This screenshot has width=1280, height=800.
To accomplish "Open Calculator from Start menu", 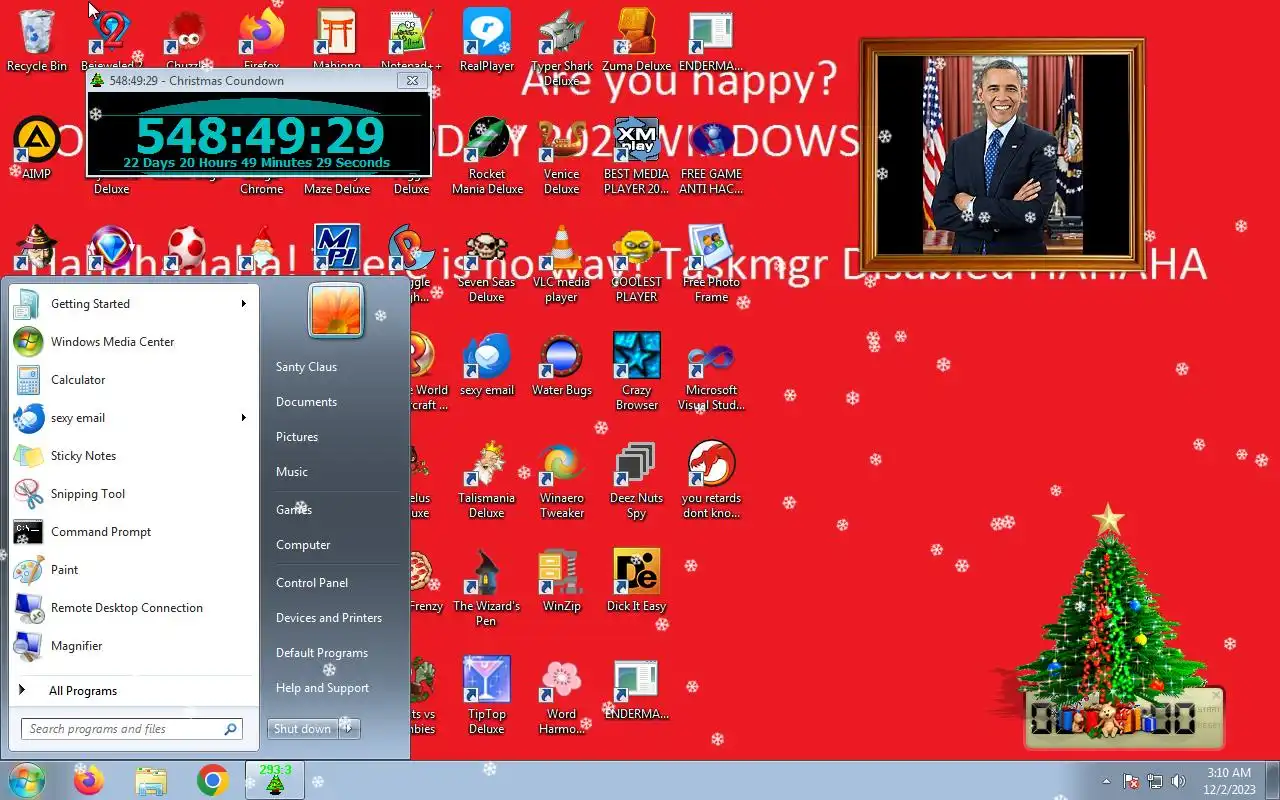I will click(x=134, y=380).
